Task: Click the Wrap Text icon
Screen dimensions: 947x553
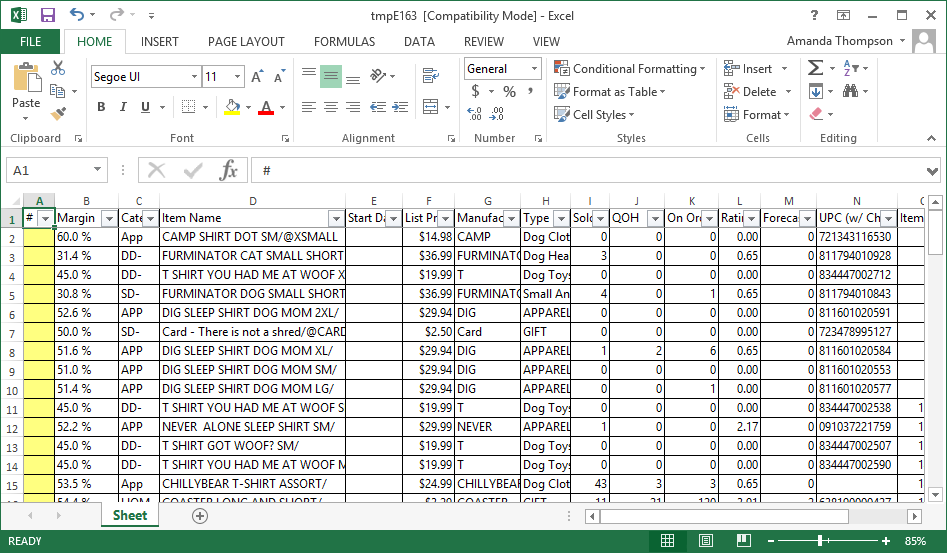Action: 431,75
